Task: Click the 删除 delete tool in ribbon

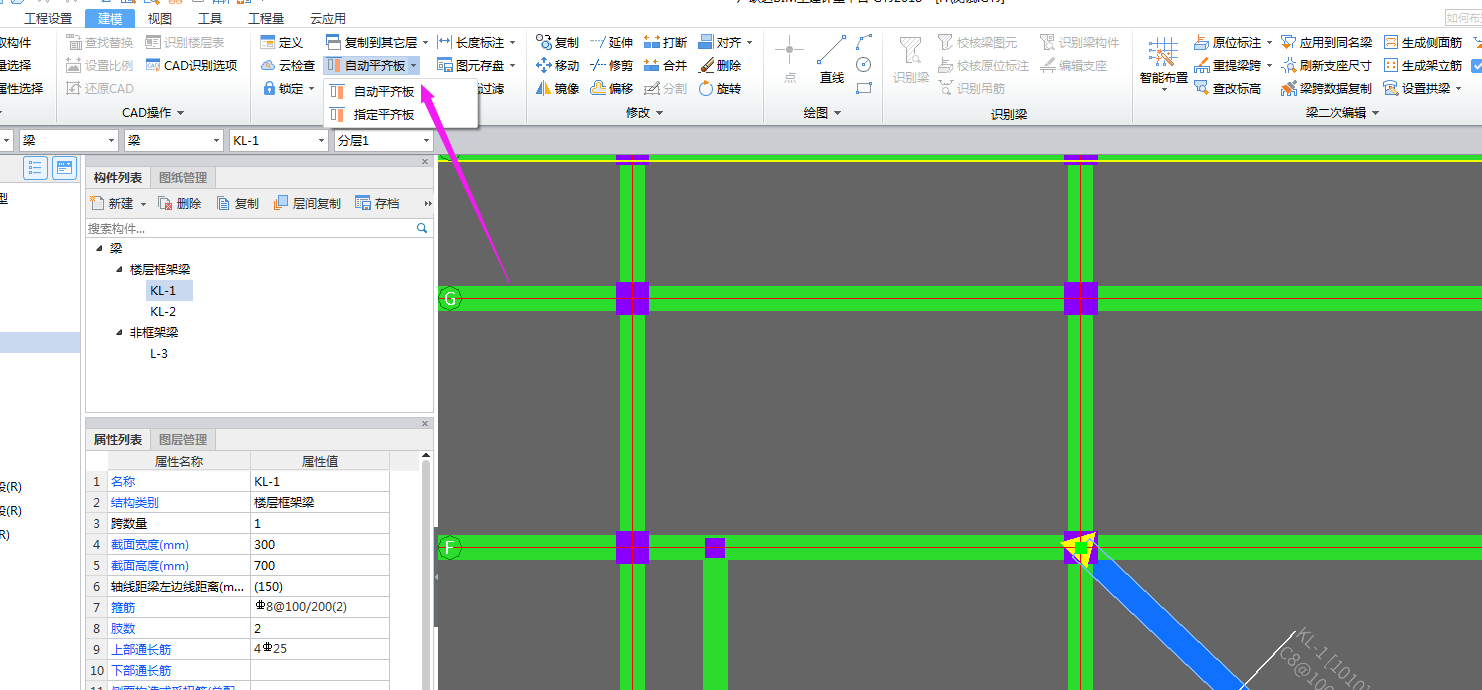Action: tap(719, 65)
